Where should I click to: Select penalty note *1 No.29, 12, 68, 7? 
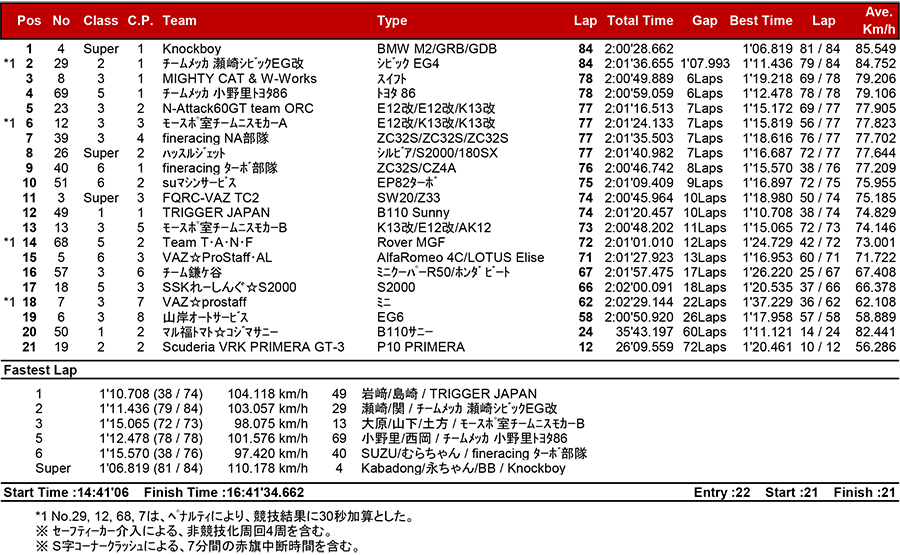coord(224,517)
